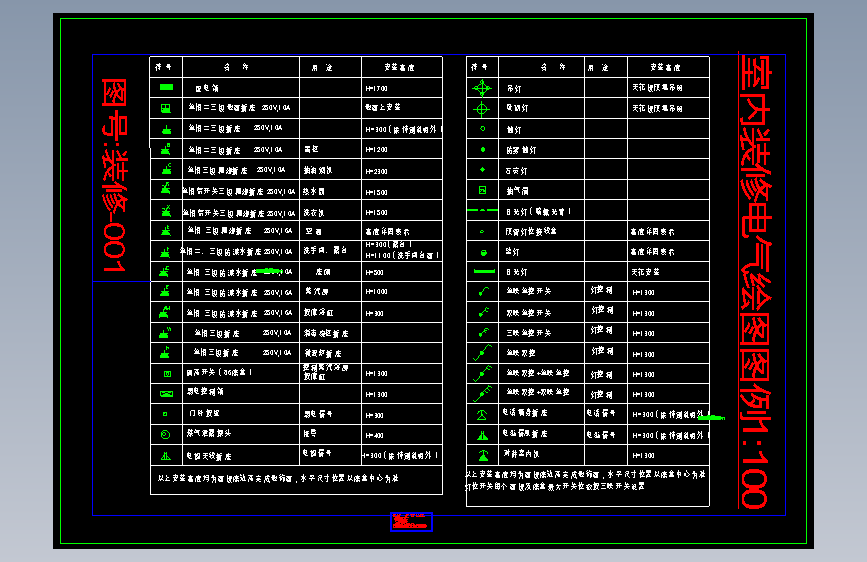Select the solid green bar 日光灯 symbol
This screenshot has width=867, height=562.
(484, 271)
